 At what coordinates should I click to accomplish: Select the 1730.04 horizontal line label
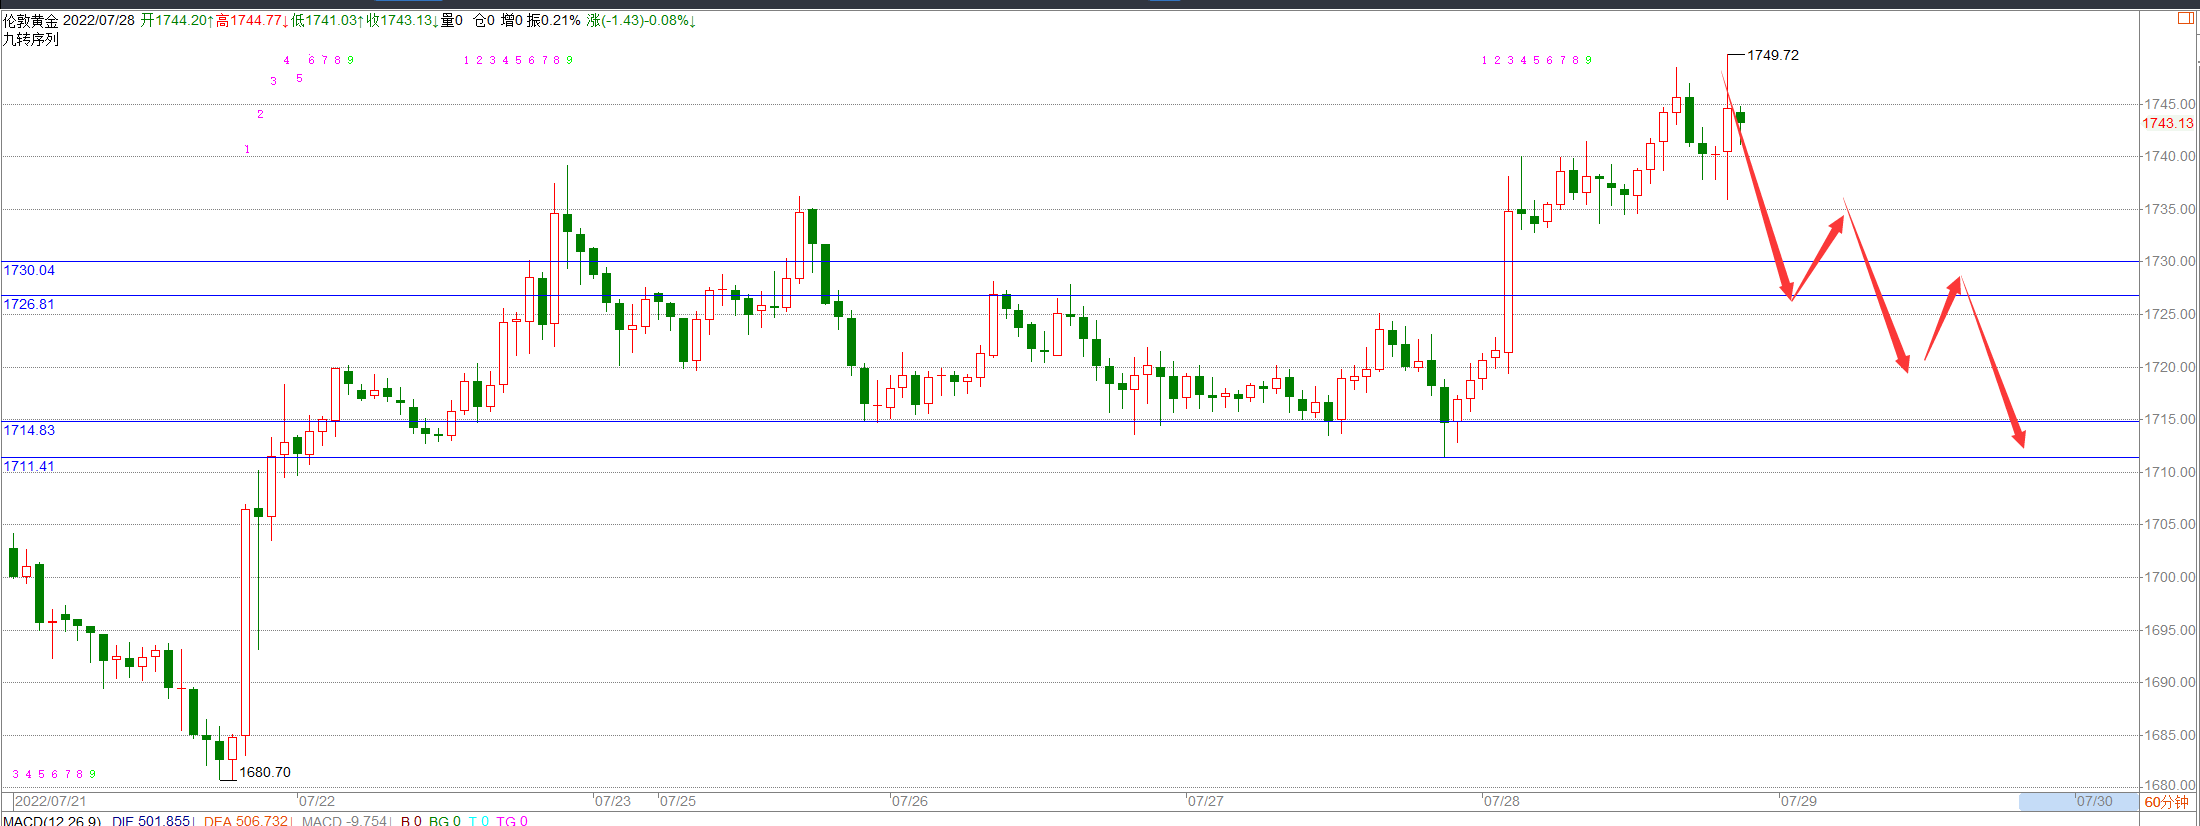[29, 270]
